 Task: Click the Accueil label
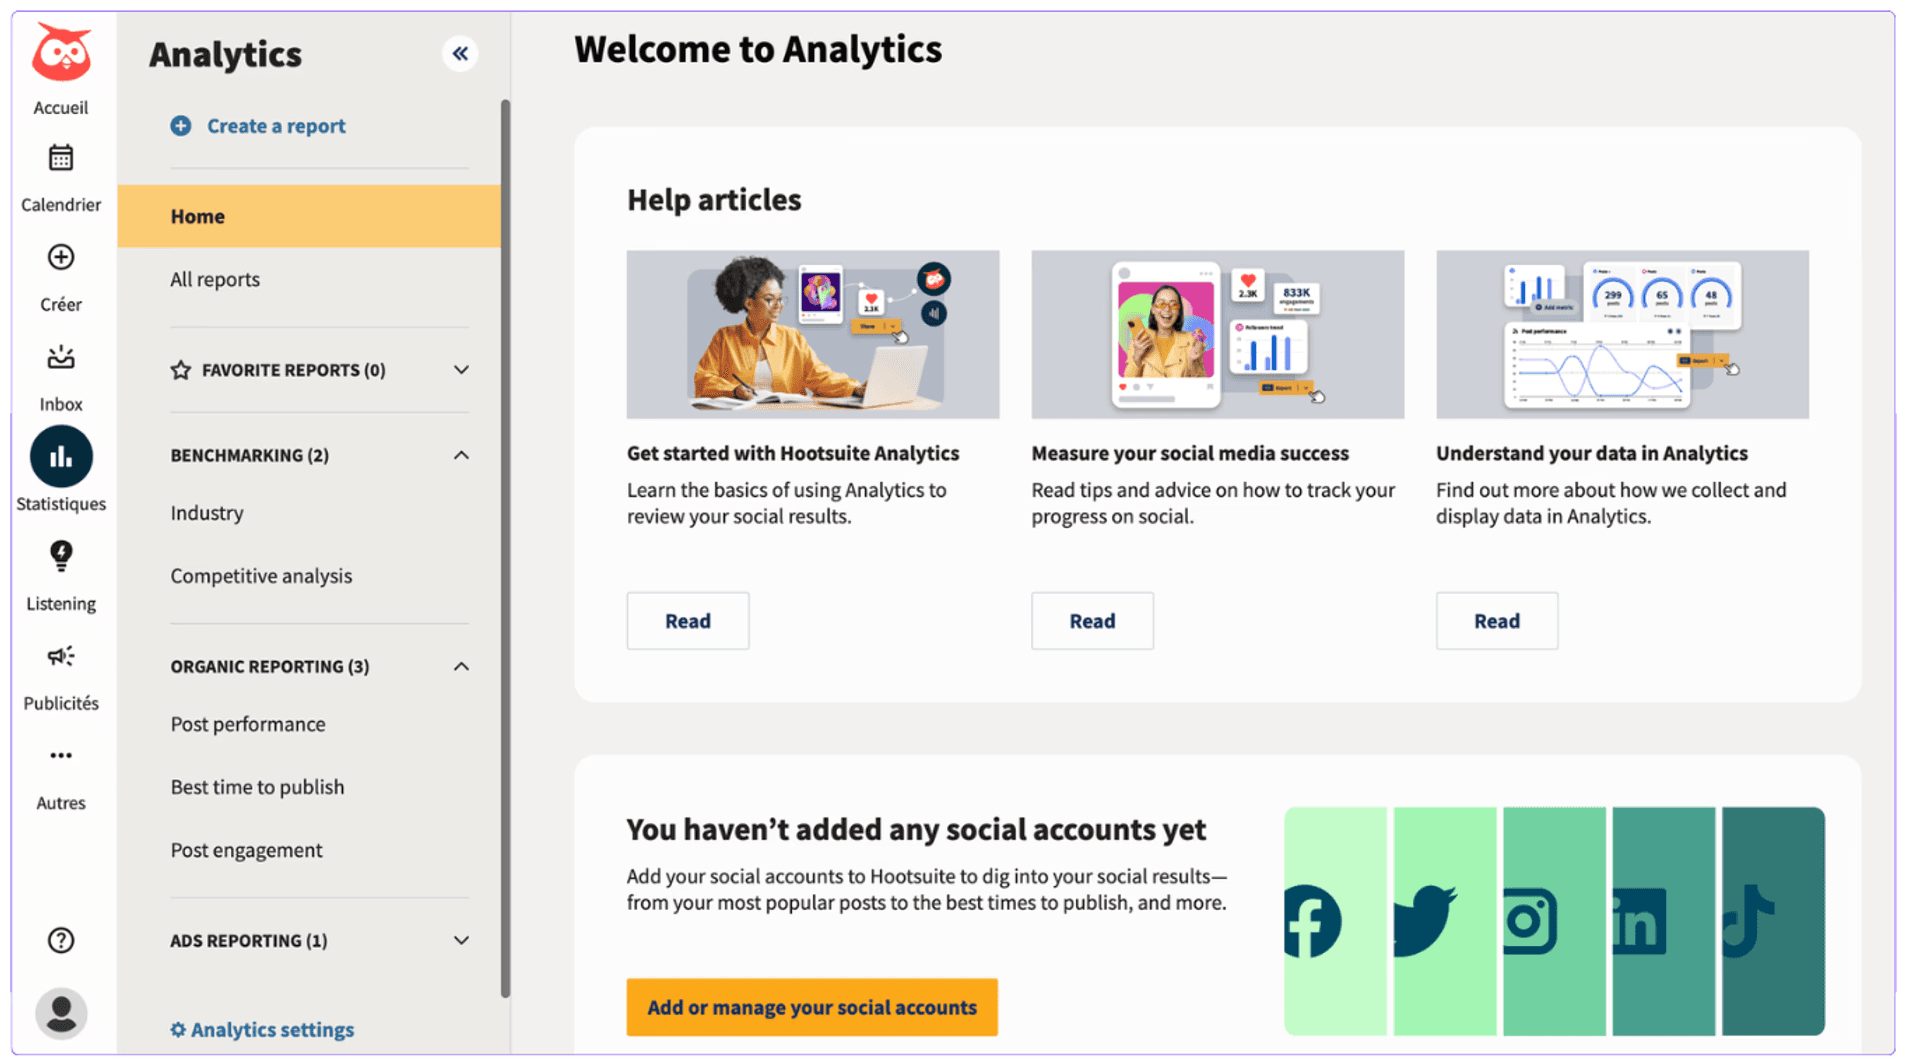tap(61, 107)
